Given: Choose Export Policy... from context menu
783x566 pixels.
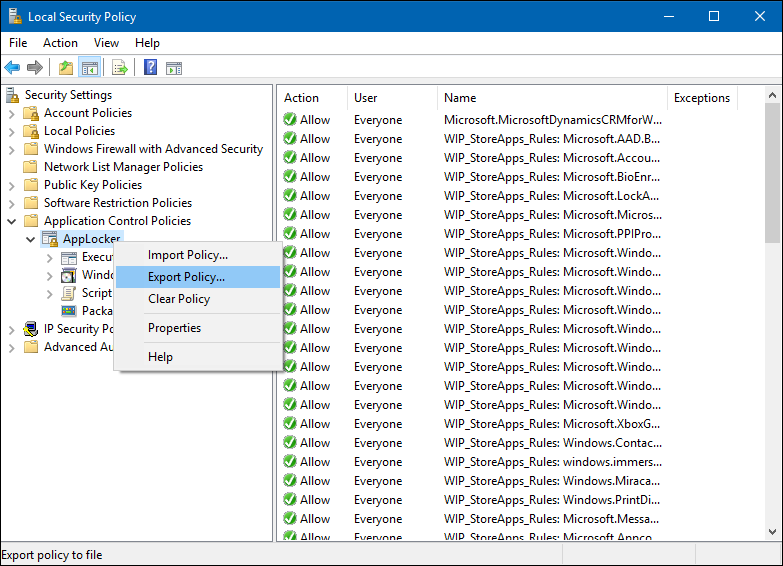Looking at the screenshot, I should point(187,277).
